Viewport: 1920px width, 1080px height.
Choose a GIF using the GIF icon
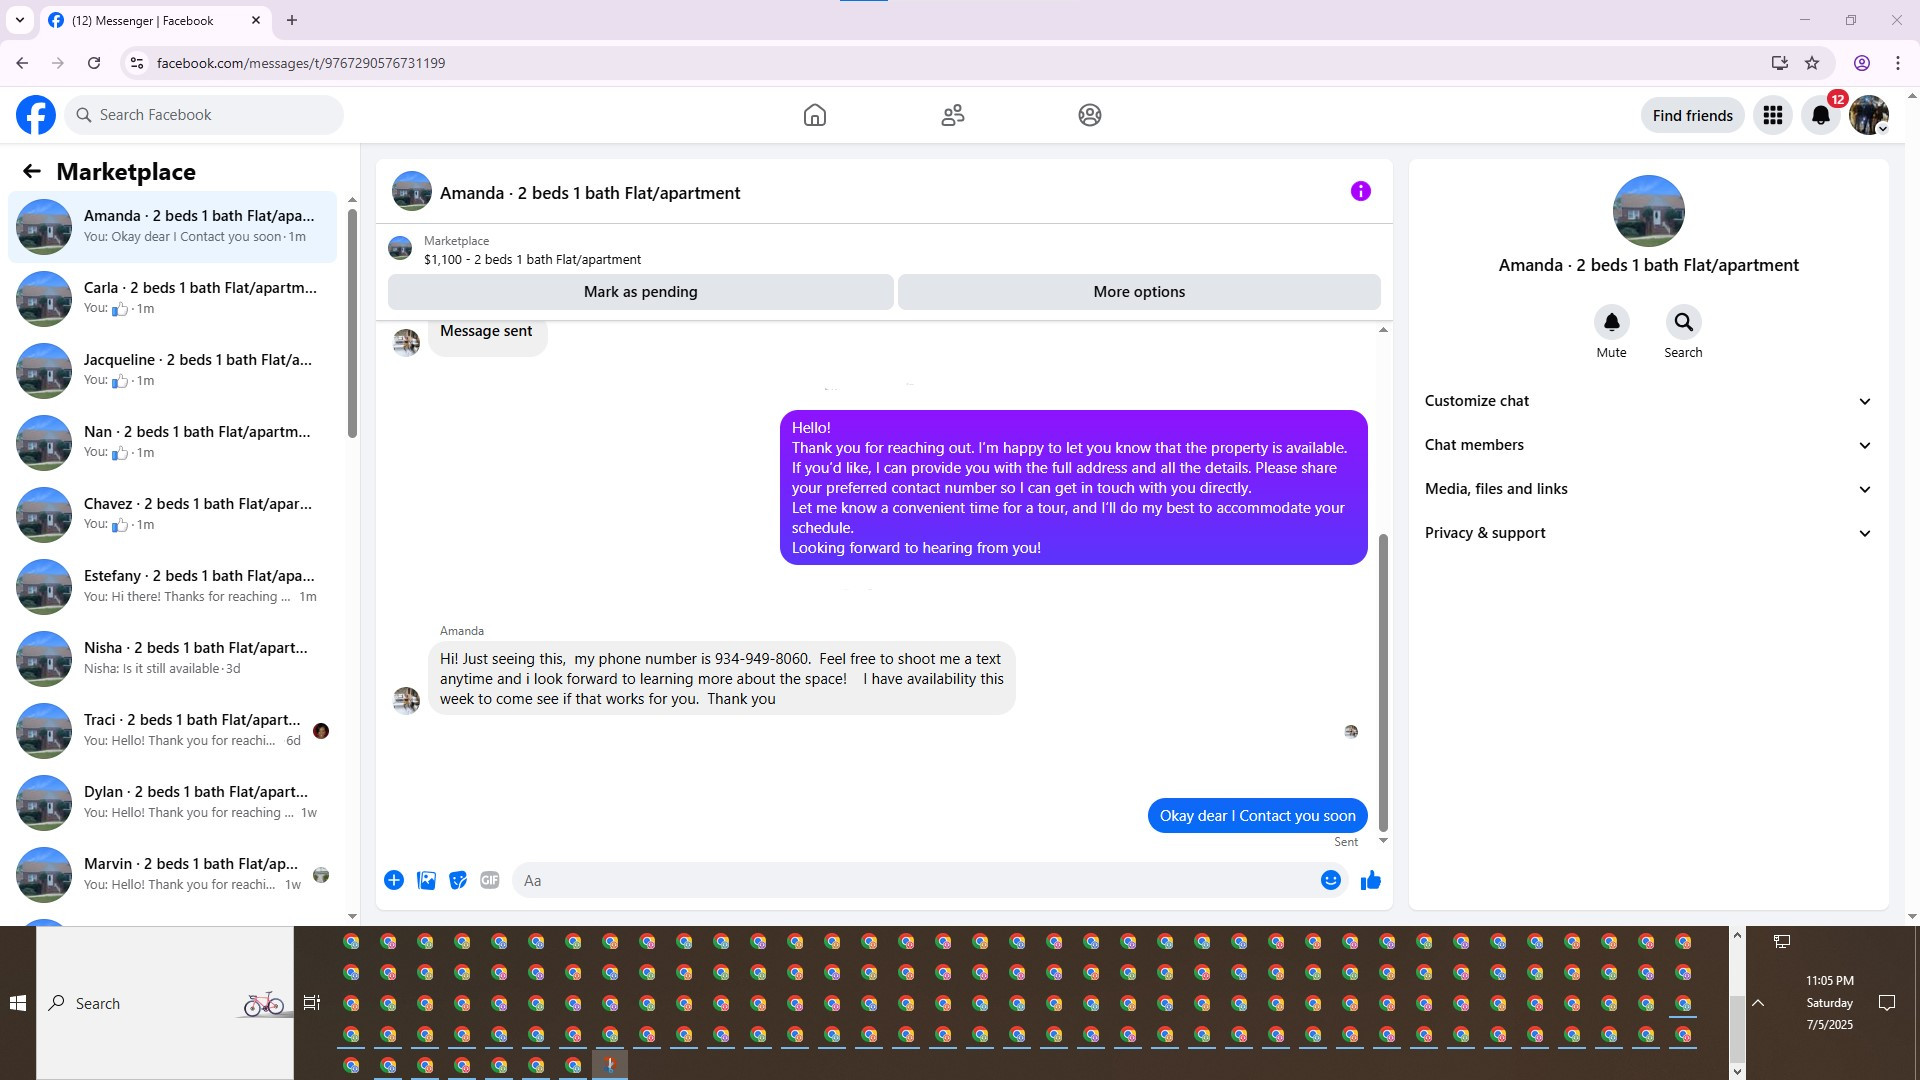[x=489, y=880]
